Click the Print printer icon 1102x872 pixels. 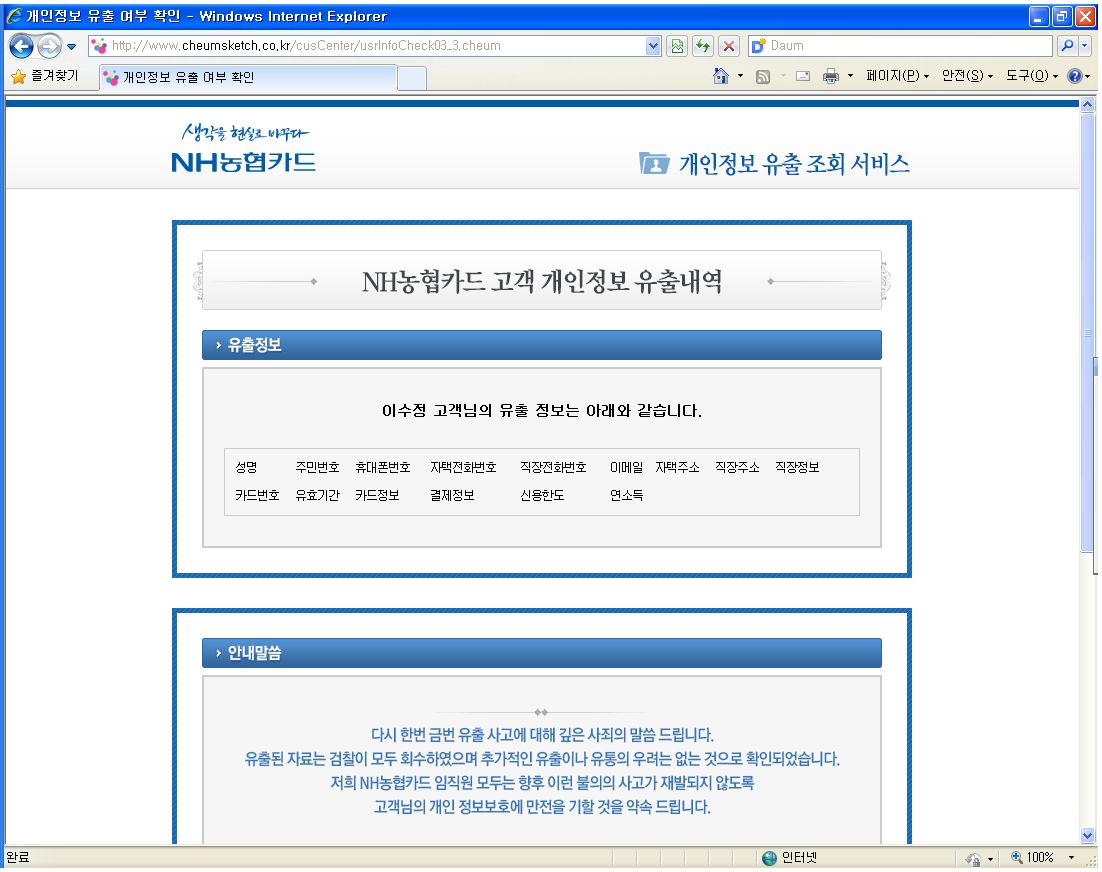point(831,76)
